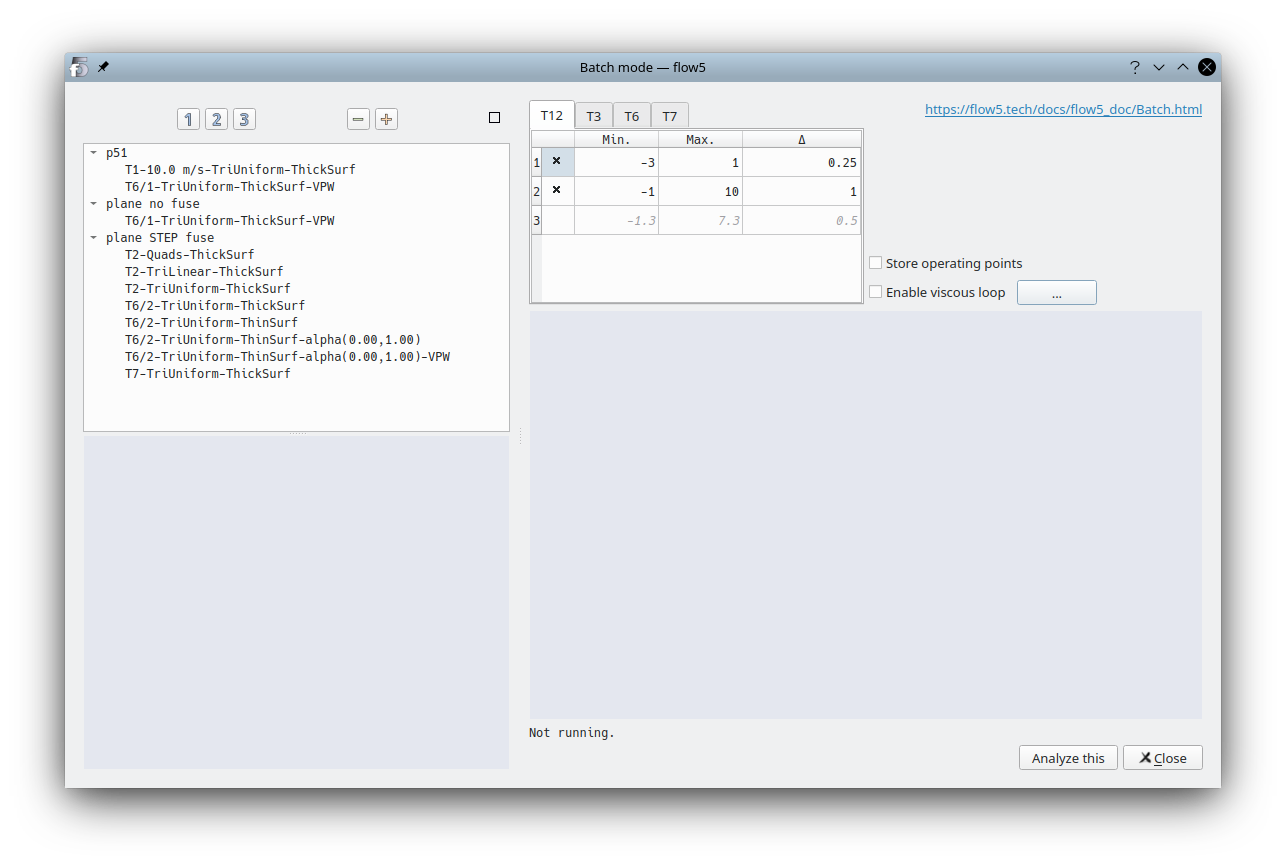Click the greyed delta value 0.5

coord(801,220)
